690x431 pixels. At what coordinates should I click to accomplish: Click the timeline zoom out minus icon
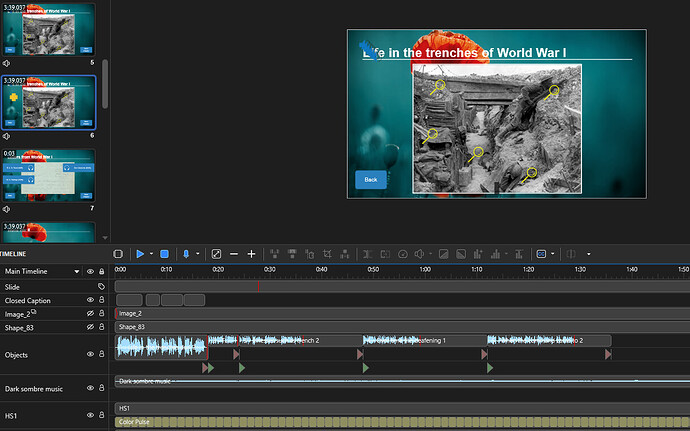coord(234,254)
